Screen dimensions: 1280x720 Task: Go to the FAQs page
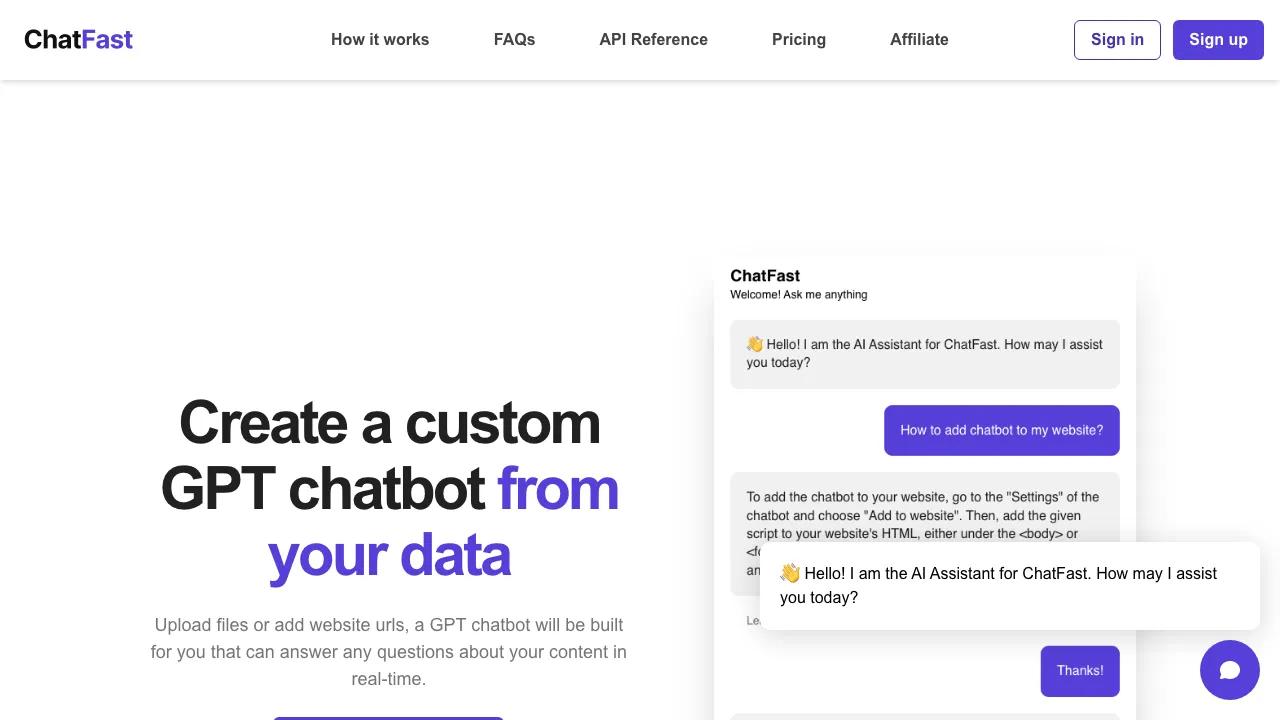tap(514, 40)
